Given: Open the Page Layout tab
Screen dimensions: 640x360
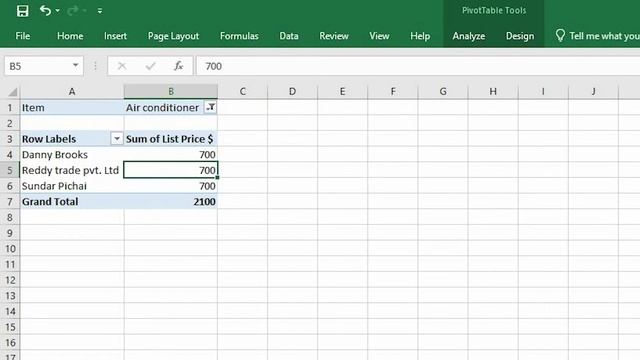Looking at the screenshot, I should click(173, 36).
